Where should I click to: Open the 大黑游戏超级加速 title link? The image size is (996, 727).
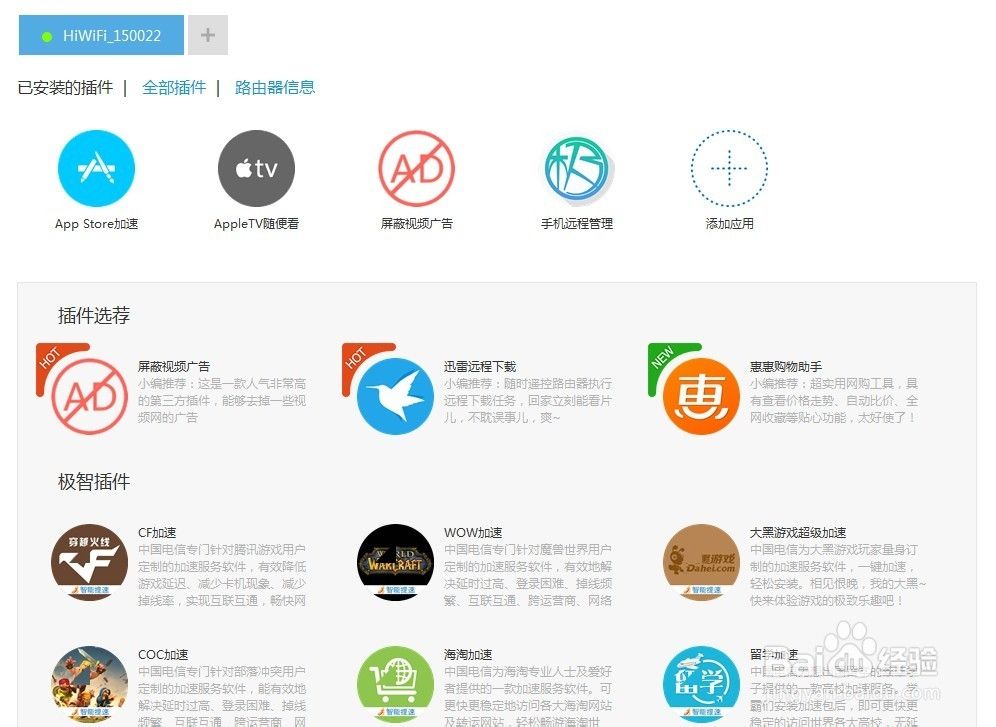tap(798, 533)
